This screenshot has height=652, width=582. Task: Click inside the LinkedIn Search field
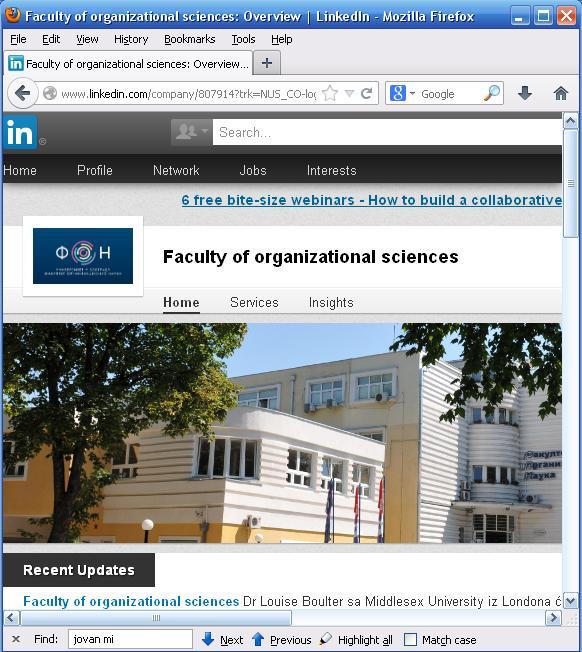point(387,132)
